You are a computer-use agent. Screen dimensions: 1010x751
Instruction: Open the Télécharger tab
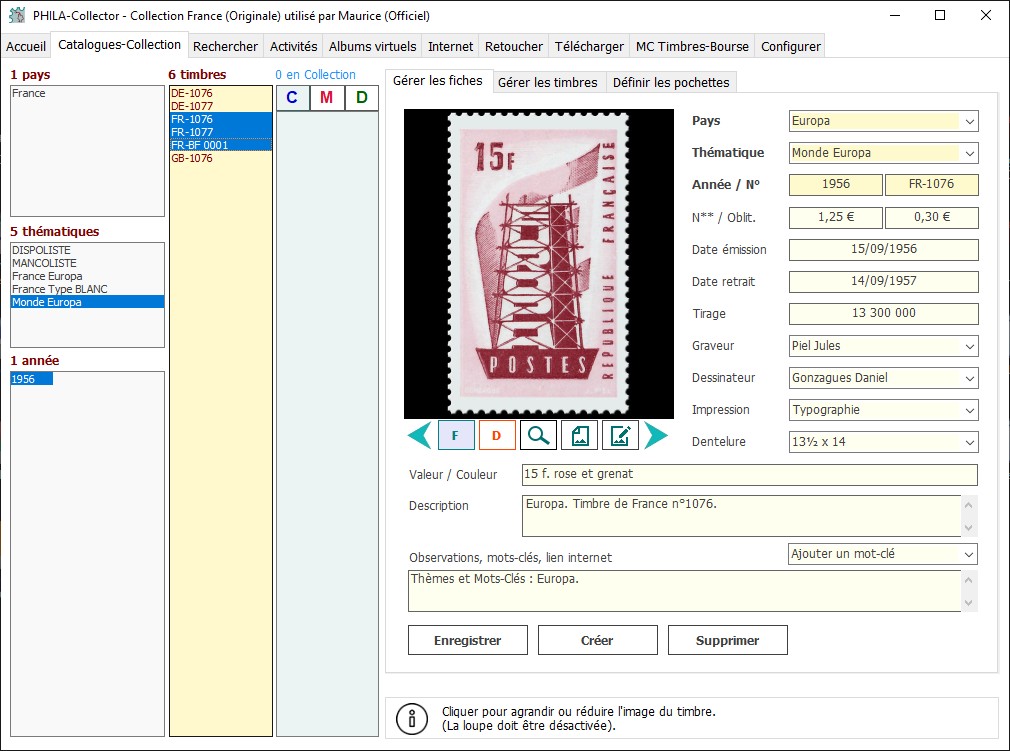(589, 46)
